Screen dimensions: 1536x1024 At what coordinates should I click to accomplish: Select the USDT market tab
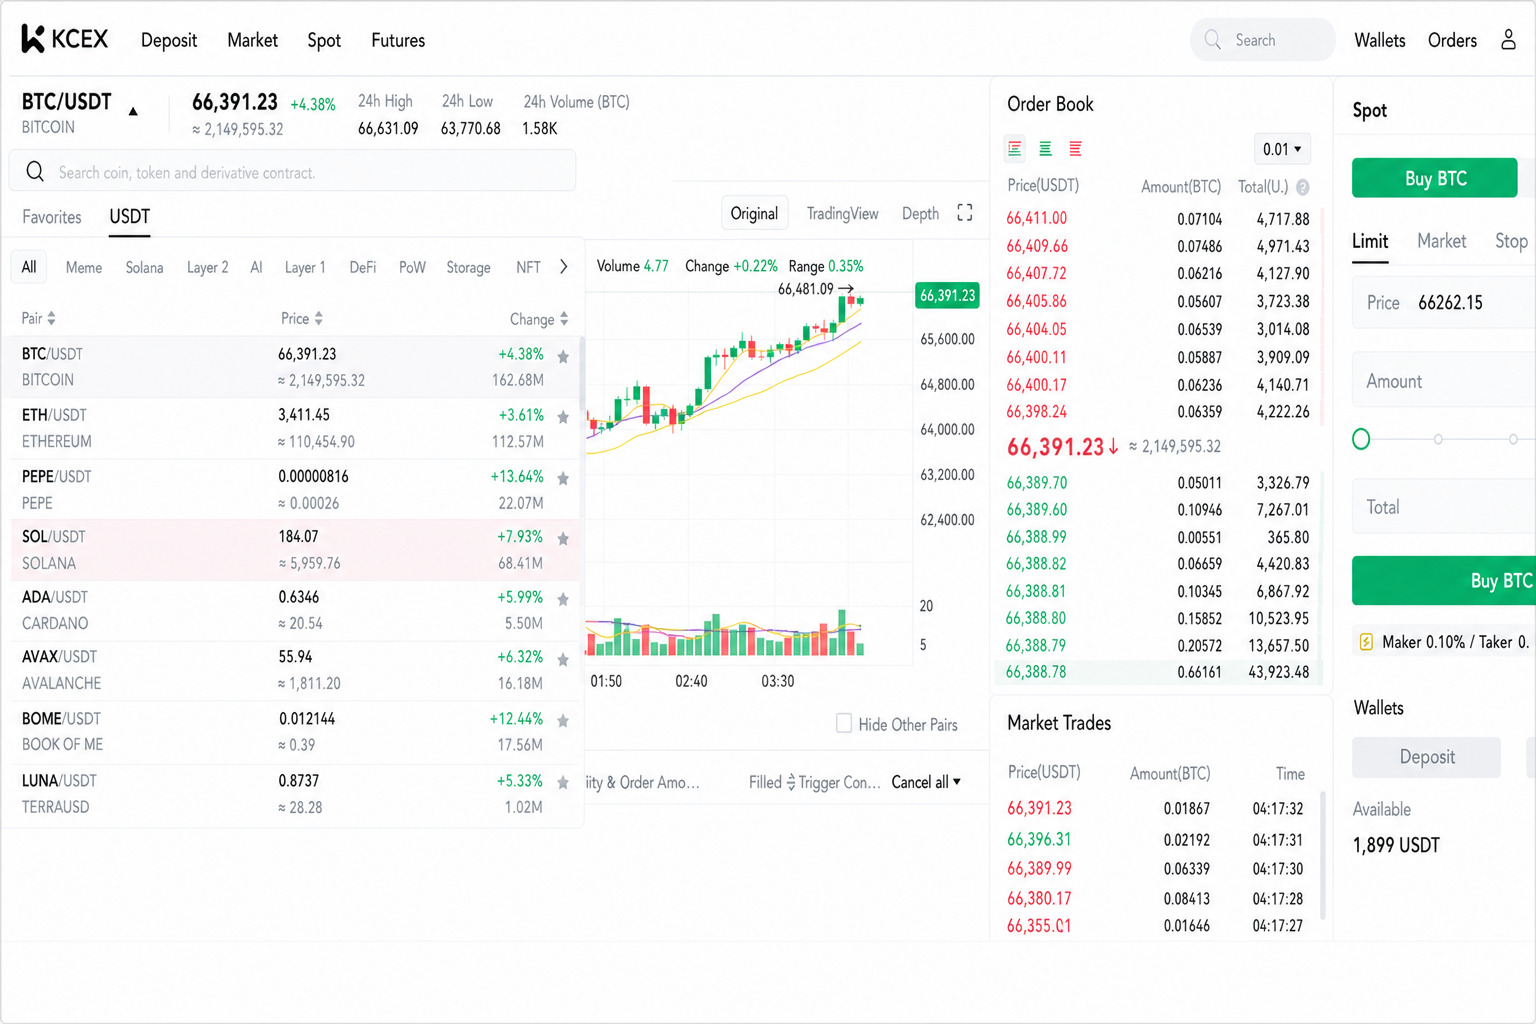coord(130,216)
